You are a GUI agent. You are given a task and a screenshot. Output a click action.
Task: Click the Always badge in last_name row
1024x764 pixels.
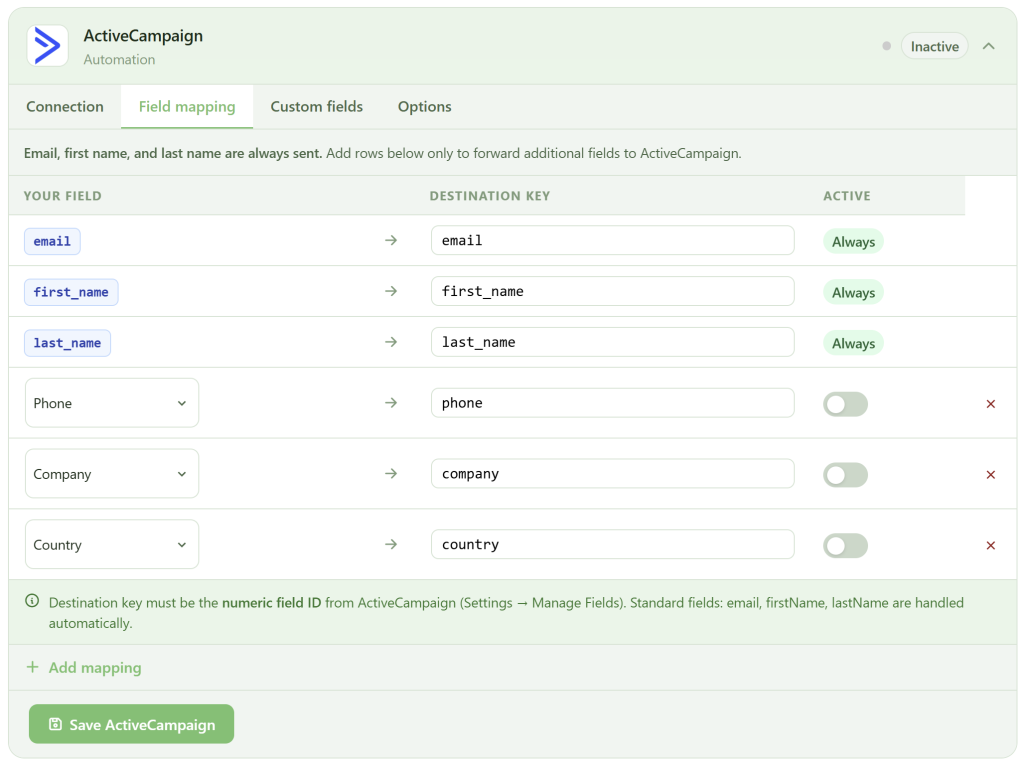853,343
